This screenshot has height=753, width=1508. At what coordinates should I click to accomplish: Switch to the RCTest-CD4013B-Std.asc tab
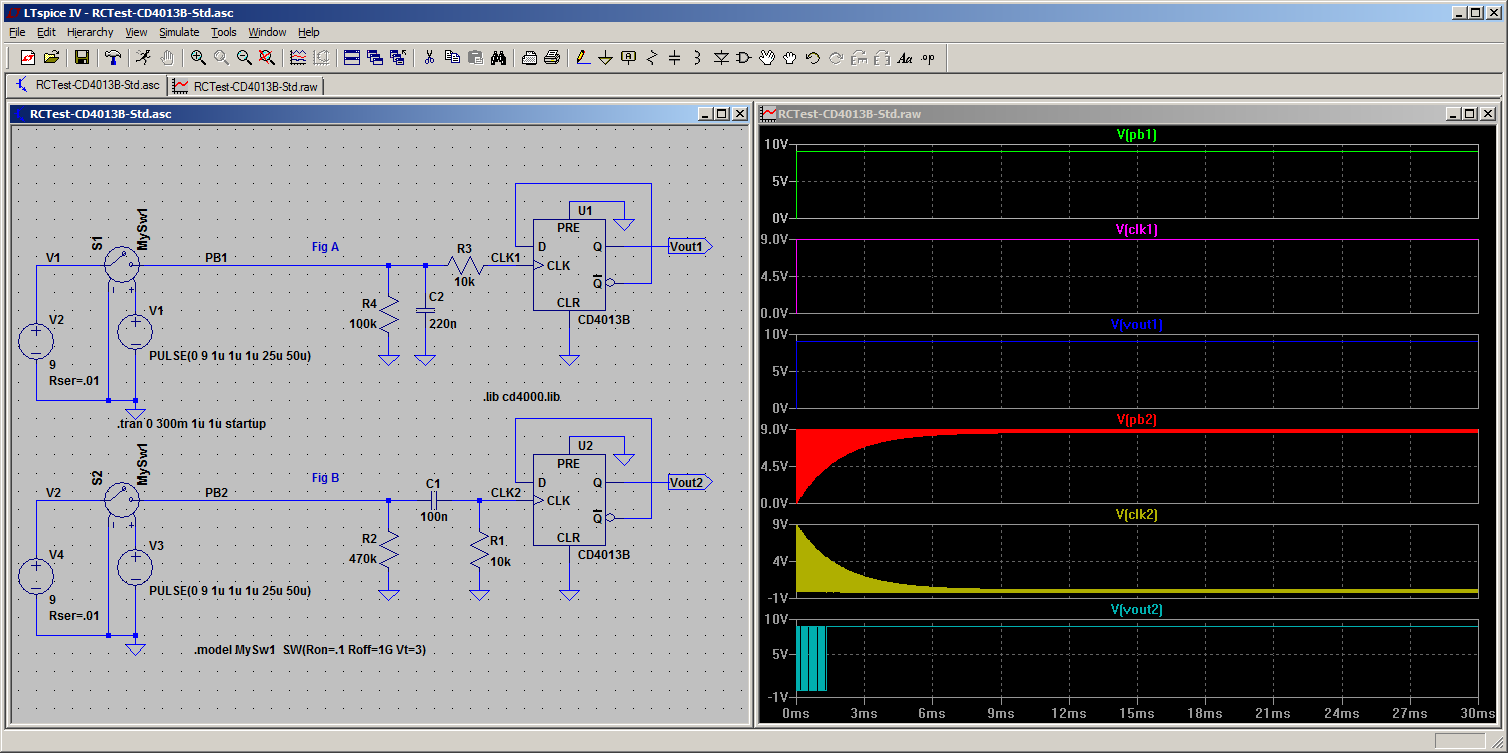[x=87, y=85]
